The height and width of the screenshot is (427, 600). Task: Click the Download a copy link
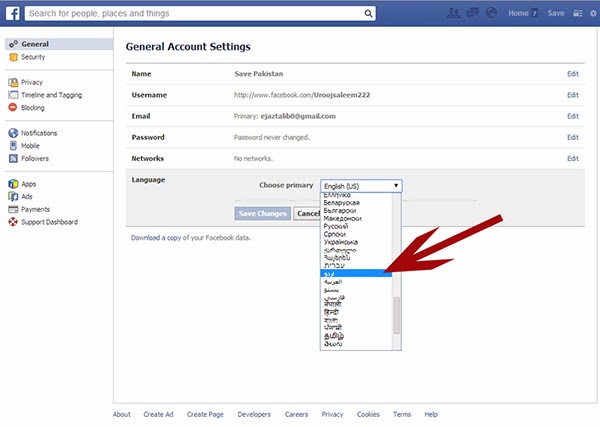(x=156, y=238)
